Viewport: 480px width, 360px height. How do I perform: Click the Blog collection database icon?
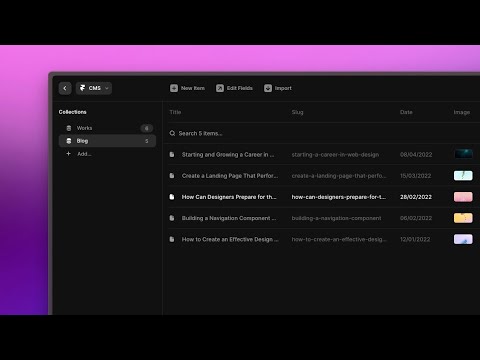pos(69,141)
